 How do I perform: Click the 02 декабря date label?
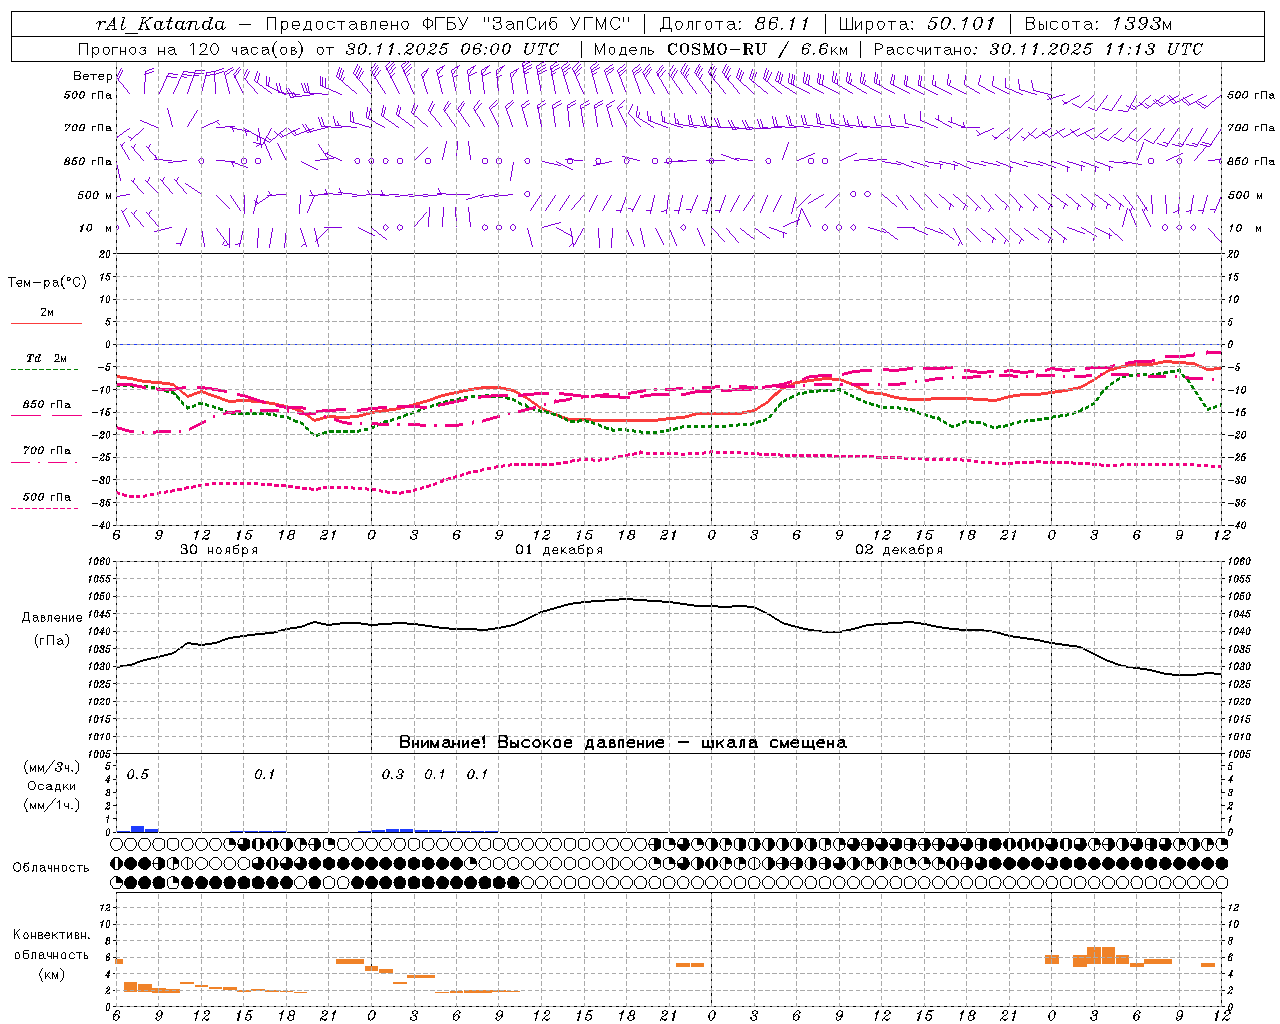pos(899,550)
